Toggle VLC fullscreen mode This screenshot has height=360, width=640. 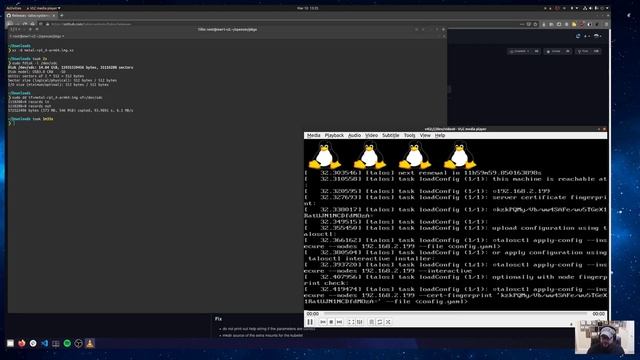pos(351,322)
